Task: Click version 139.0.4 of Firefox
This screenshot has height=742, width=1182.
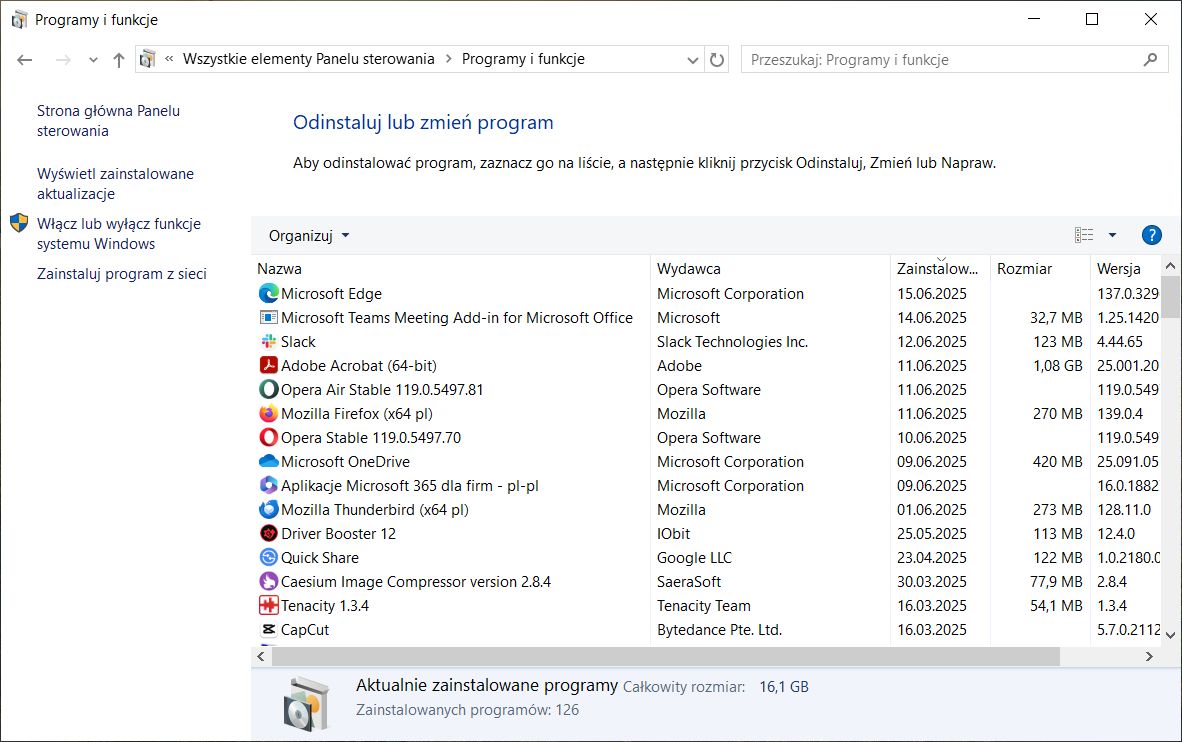Action: point(1119,413)
